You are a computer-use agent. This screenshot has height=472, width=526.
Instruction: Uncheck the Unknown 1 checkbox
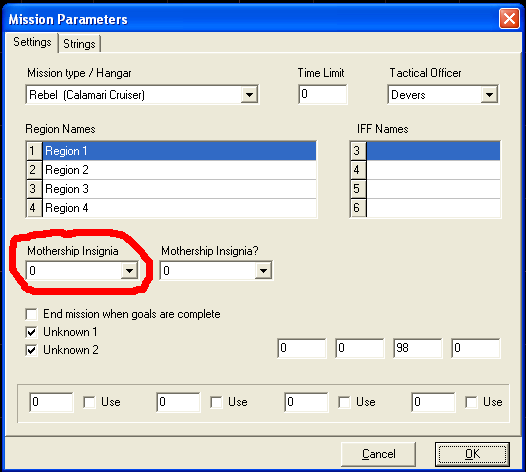click(x=32, y=332)
